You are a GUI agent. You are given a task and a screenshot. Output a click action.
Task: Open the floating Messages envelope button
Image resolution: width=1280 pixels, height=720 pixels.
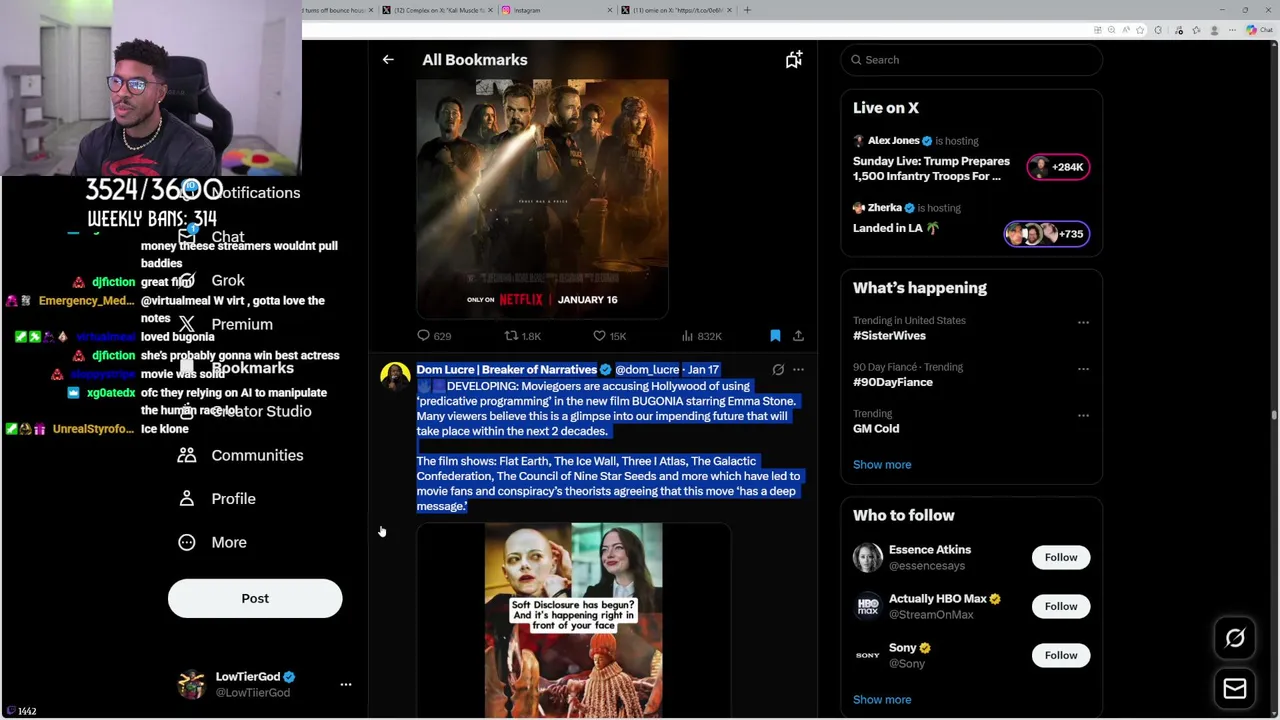(1235, 688)
